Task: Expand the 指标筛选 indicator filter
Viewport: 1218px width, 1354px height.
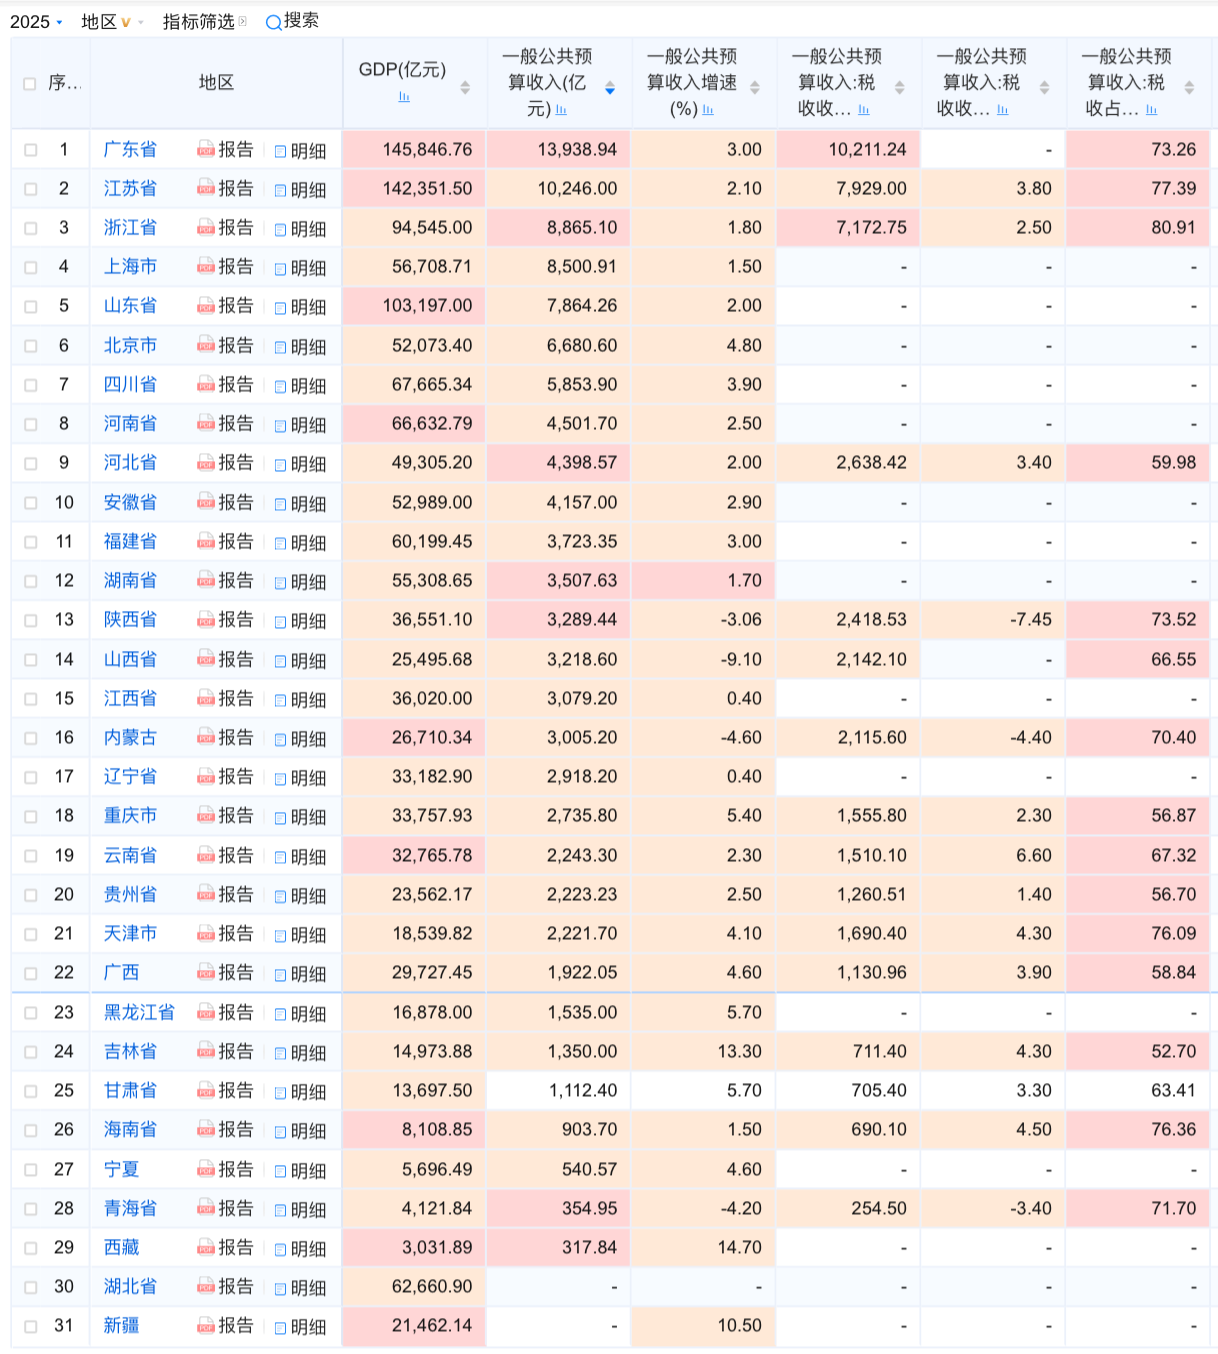Action: coord(204,22)
